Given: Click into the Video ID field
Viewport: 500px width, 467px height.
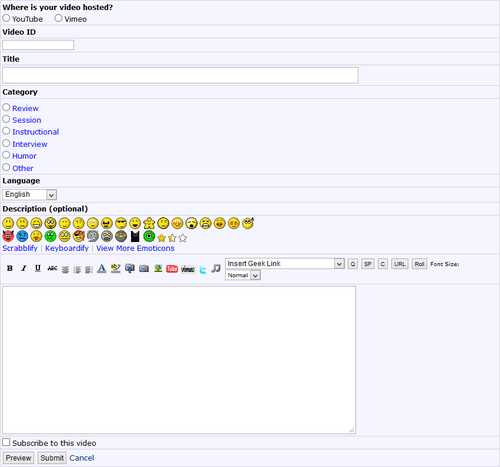Looking at the screenshot, I should coord(38,45).
